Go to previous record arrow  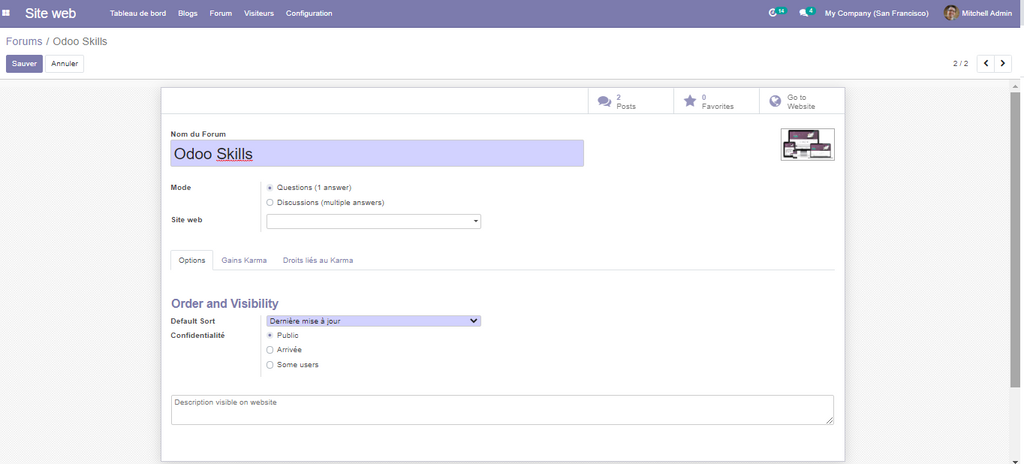[986, 63]
